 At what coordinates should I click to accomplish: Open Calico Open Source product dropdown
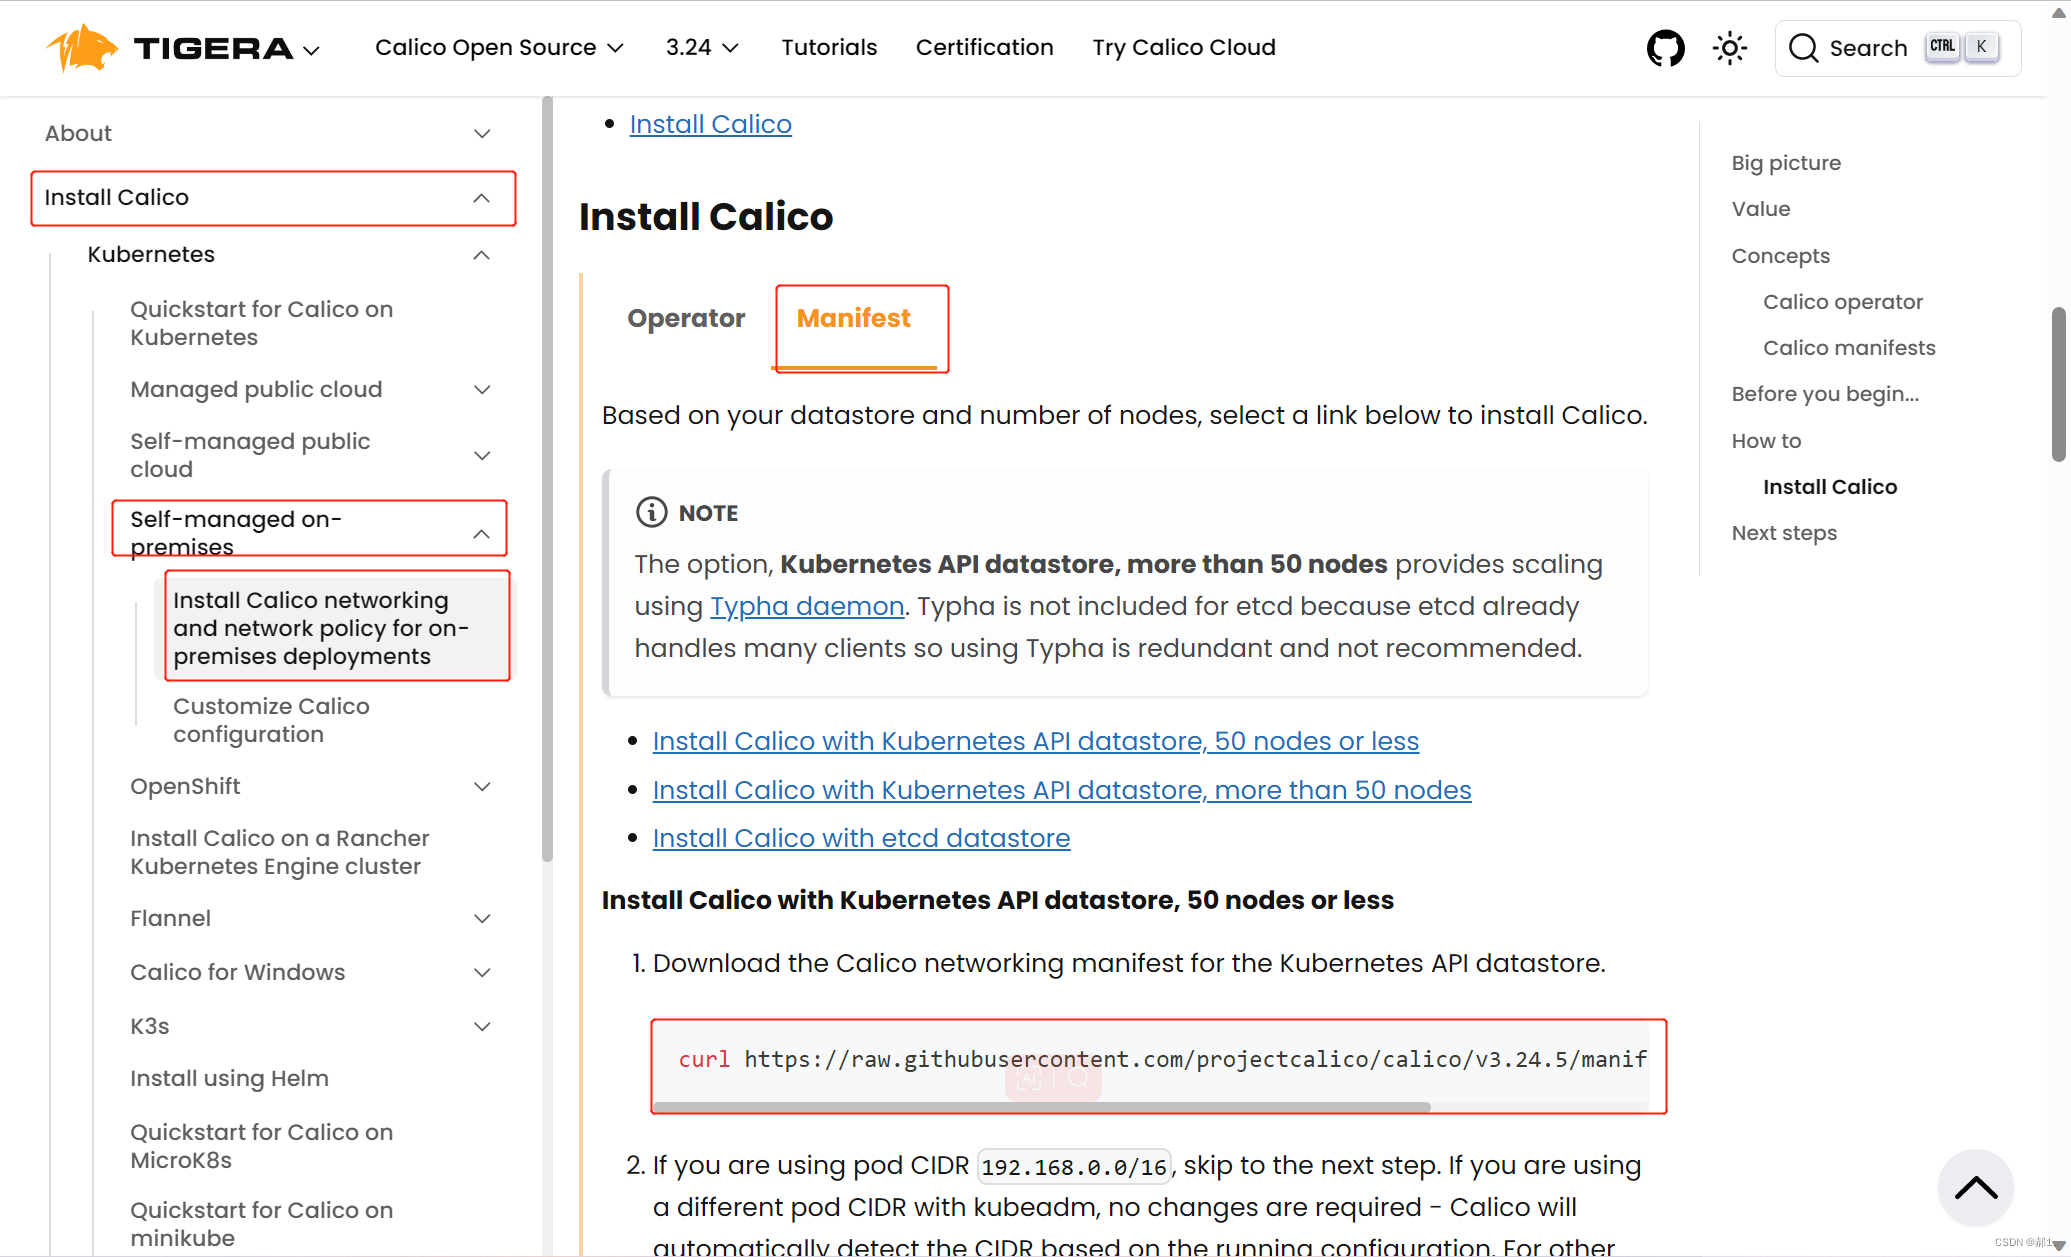click(x=499, y=48)
